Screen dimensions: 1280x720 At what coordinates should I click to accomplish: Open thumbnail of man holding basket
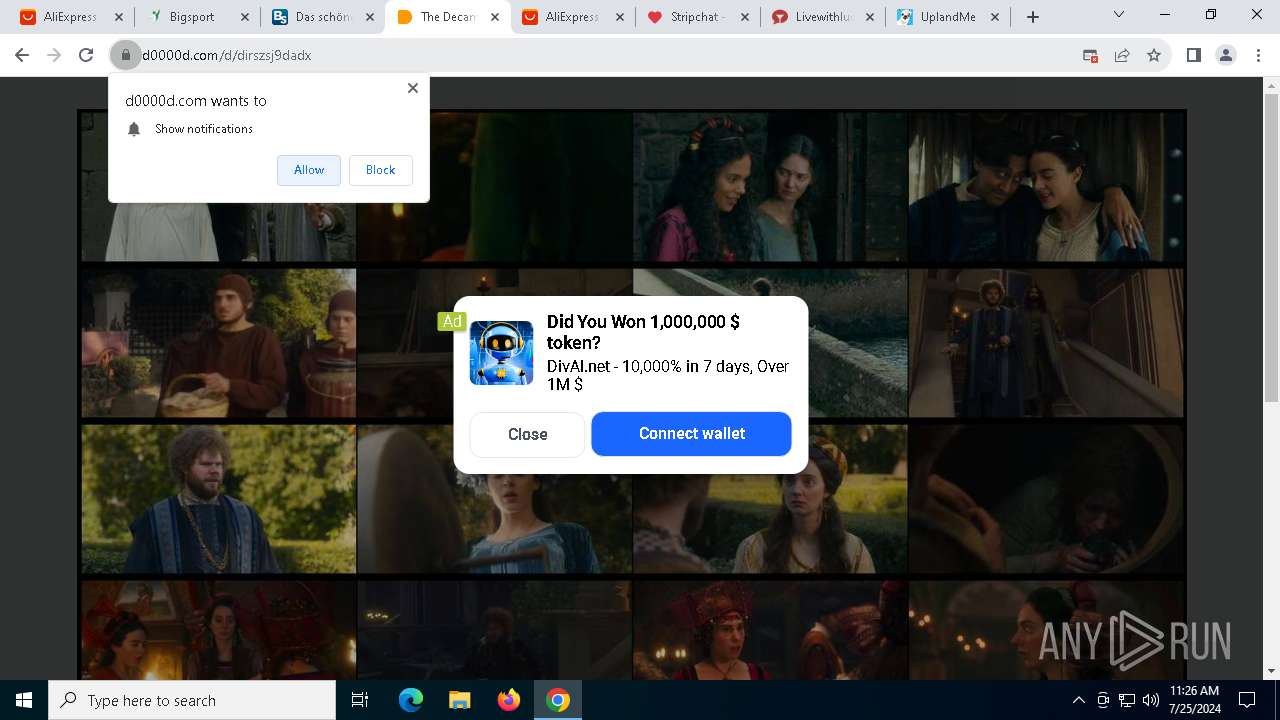[x=219, y=343]
